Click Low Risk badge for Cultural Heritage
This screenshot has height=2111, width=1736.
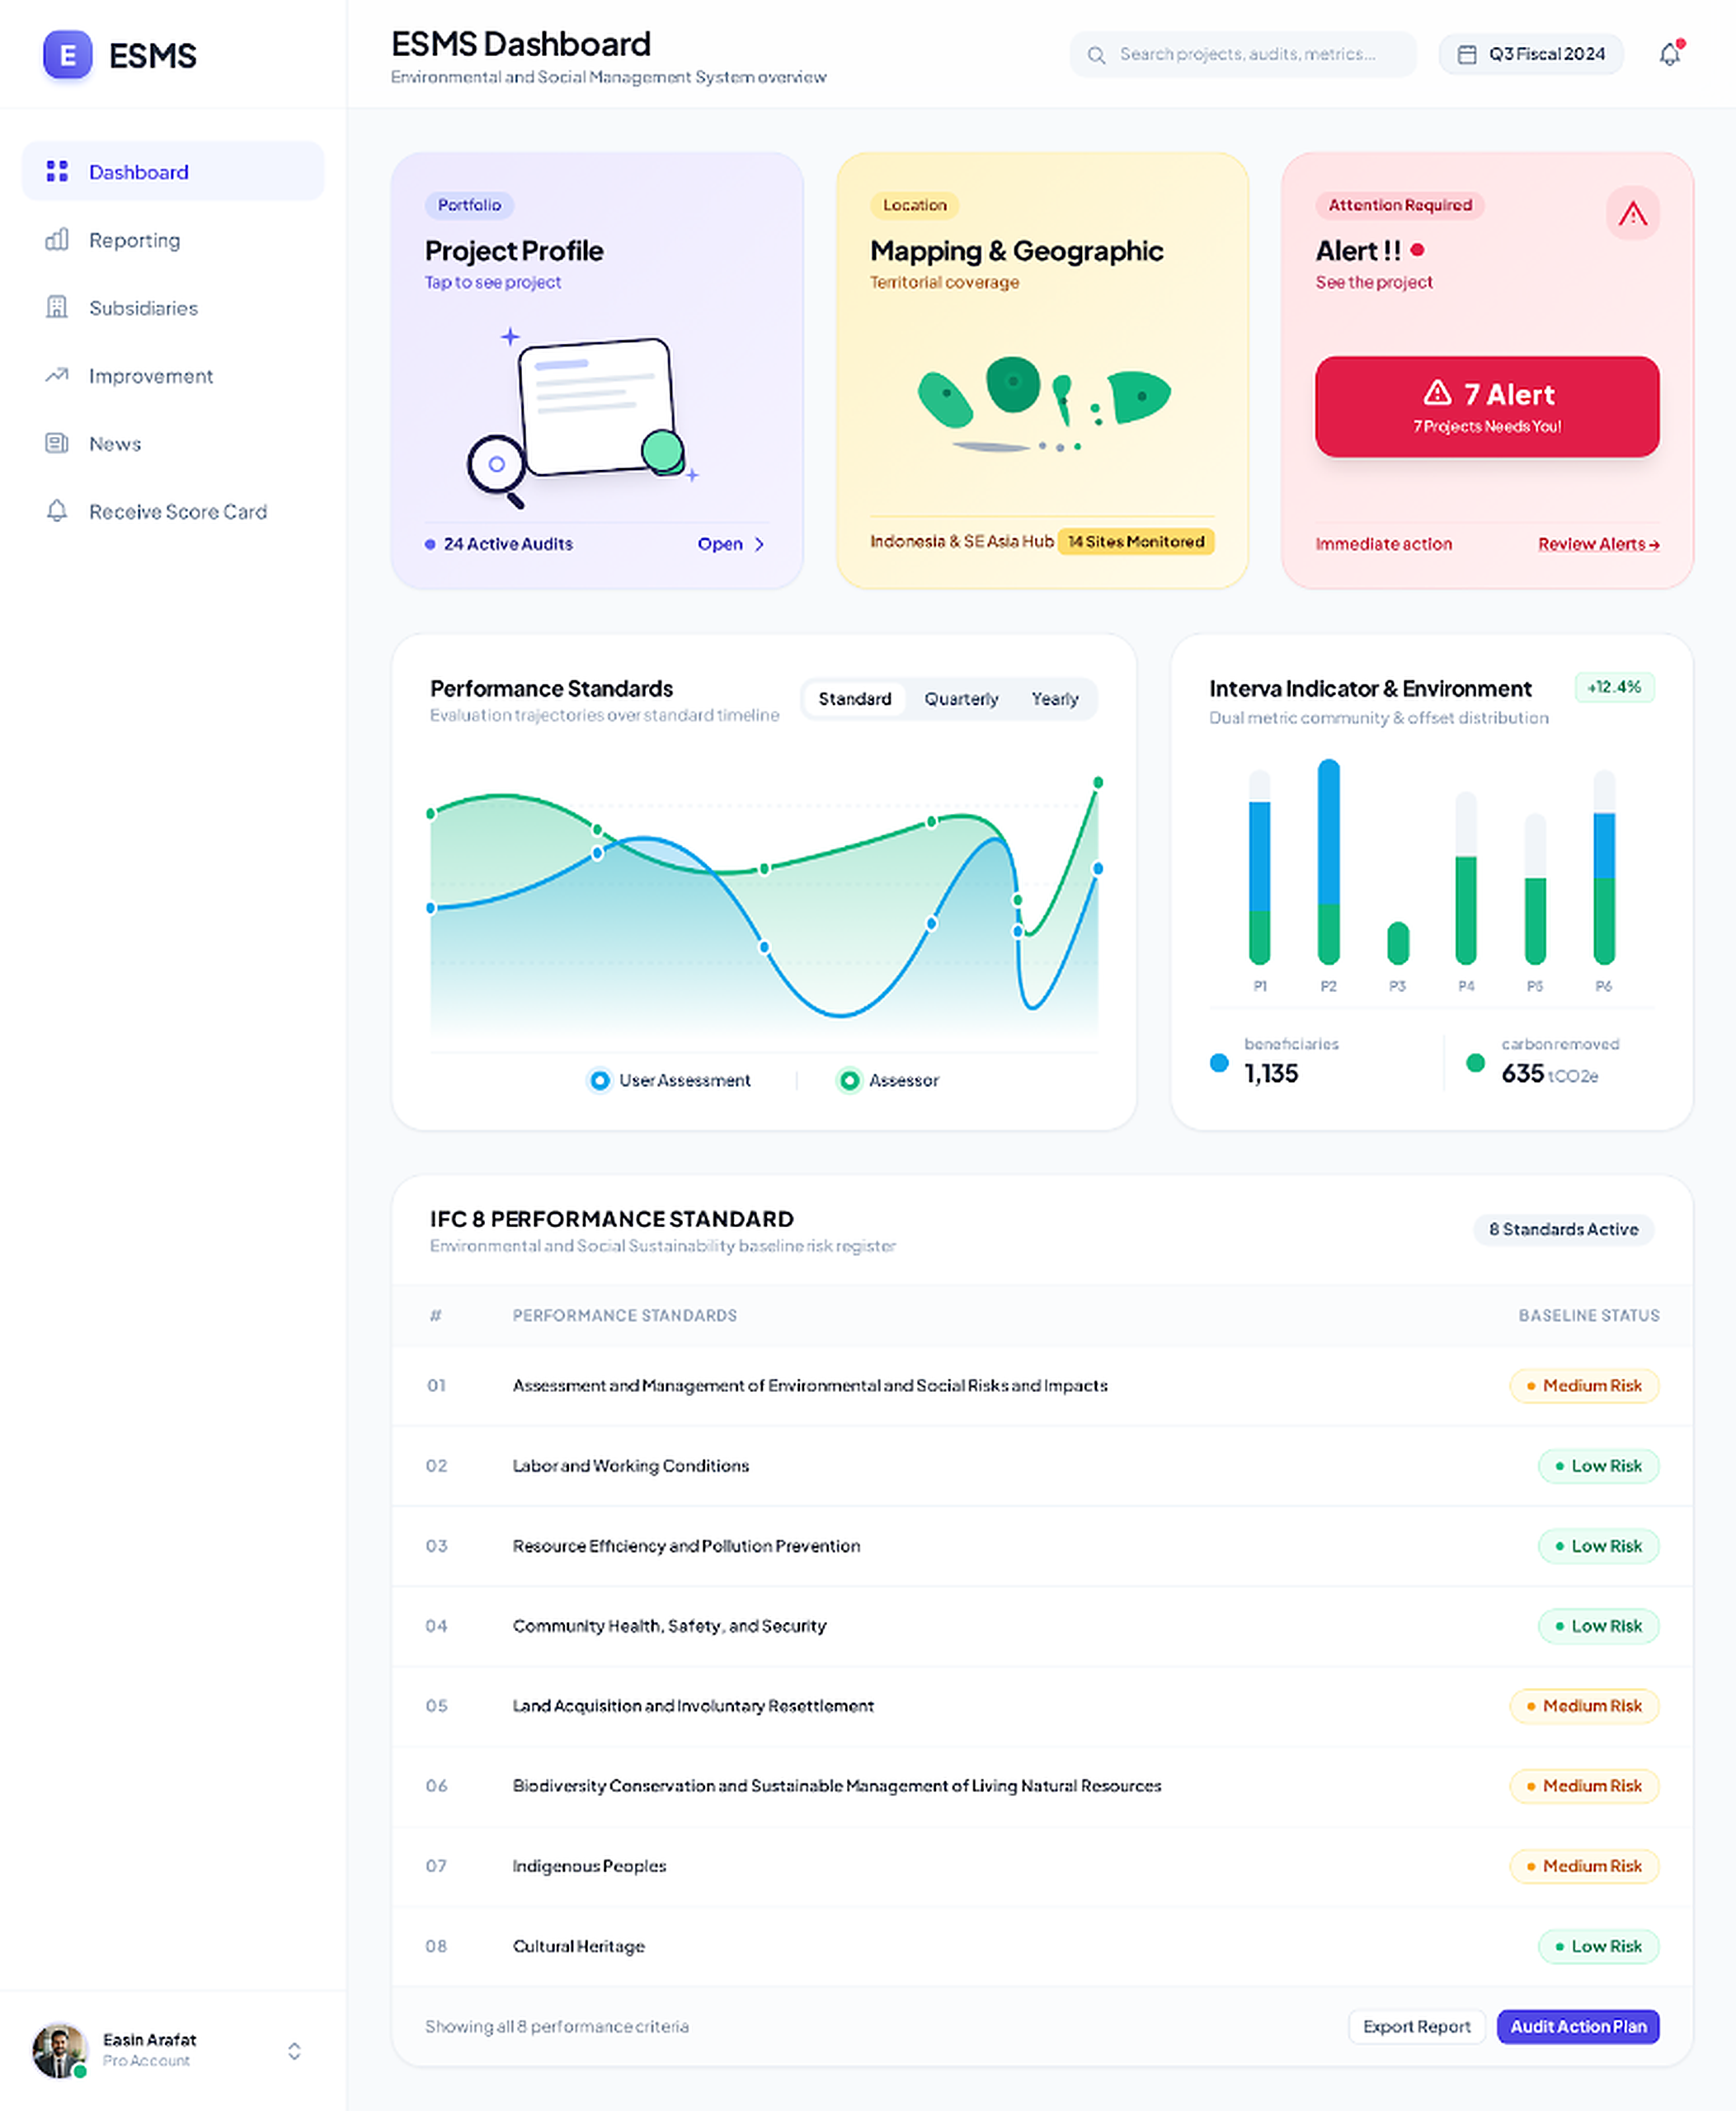1598,1946
